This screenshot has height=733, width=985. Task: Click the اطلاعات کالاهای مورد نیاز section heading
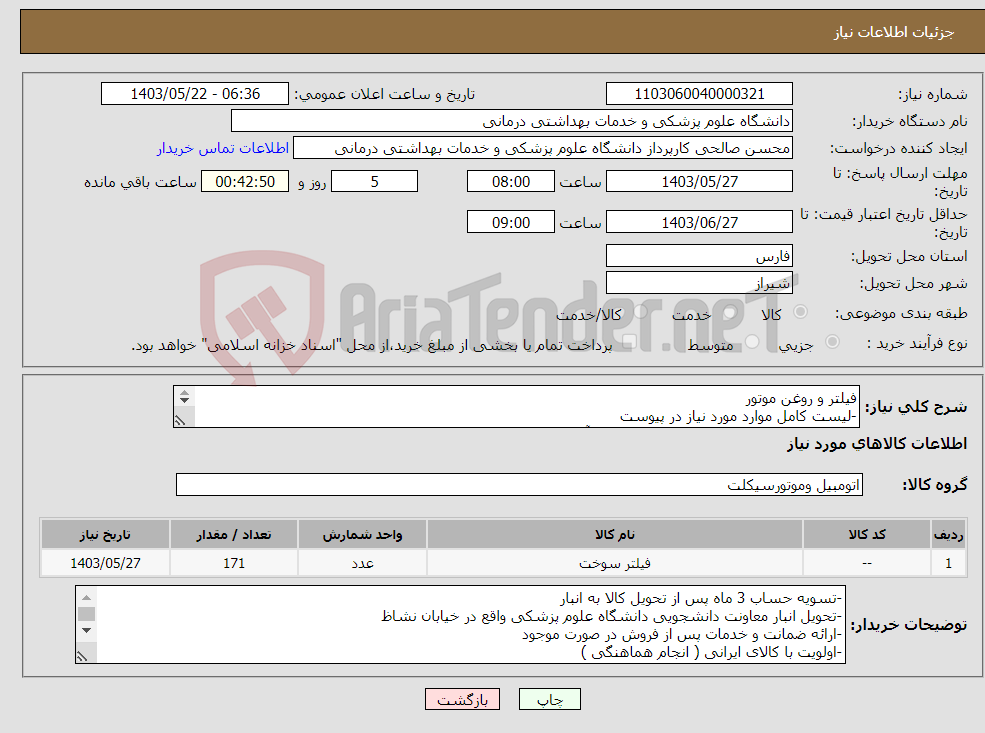pos(877,444)
